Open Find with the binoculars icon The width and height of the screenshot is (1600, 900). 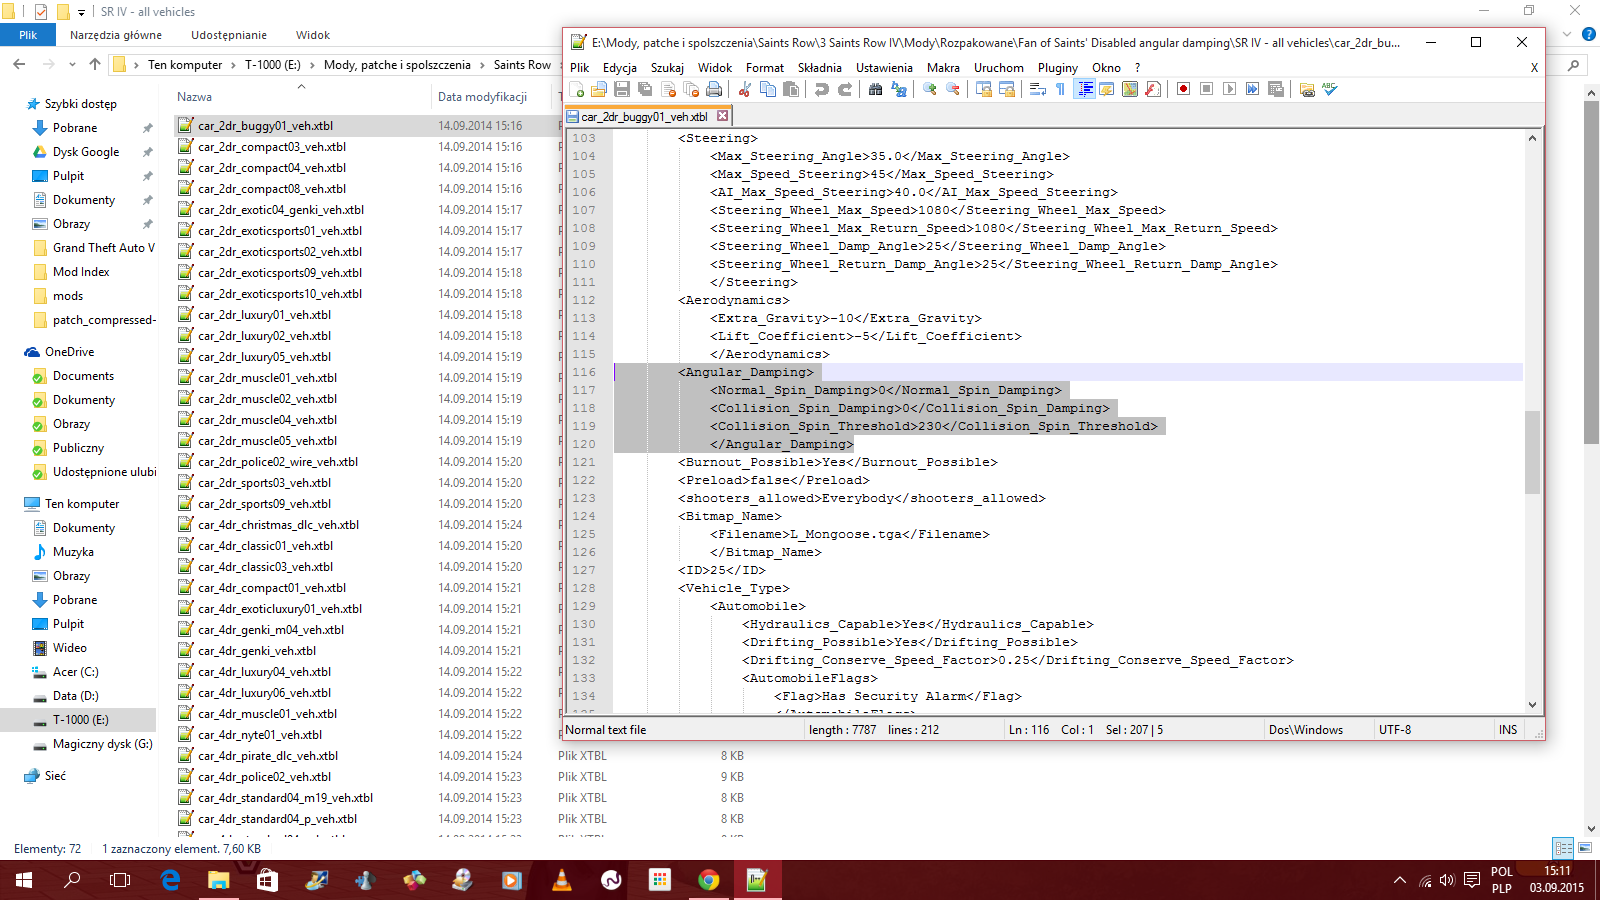tap(875, 89)
